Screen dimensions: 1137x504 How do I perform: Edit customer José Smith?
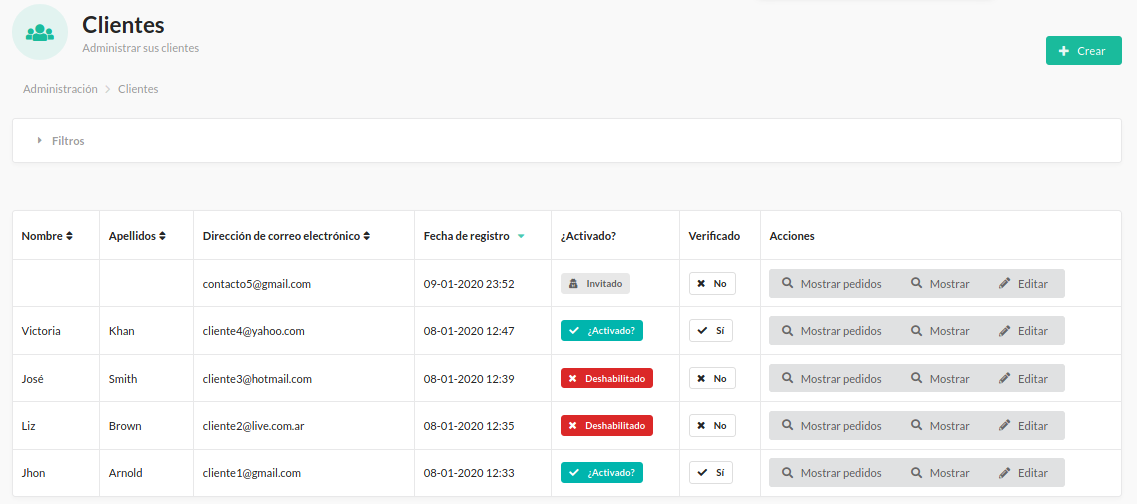(1023, 379)
